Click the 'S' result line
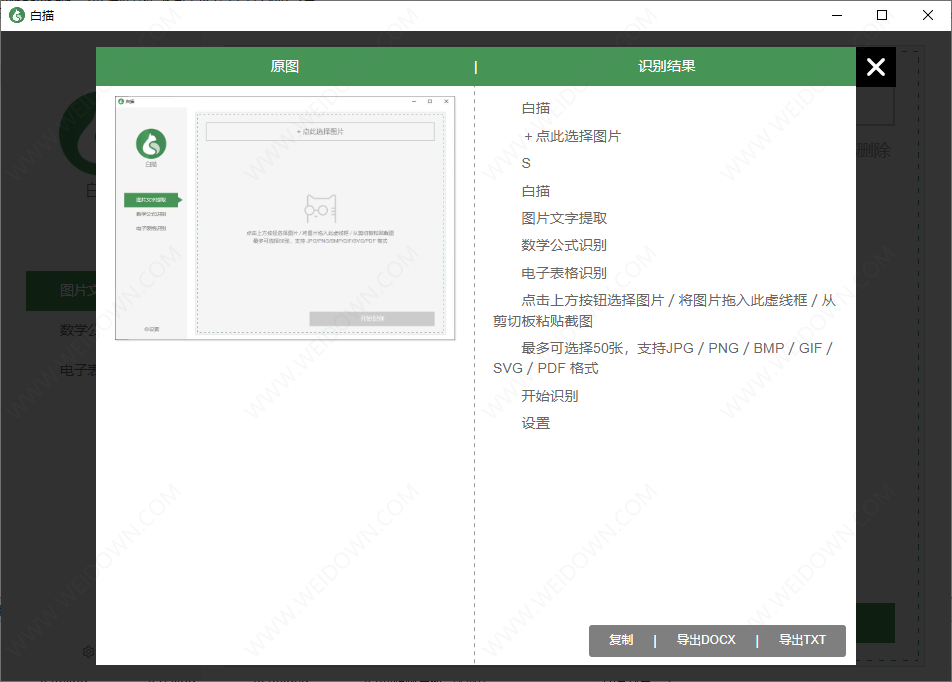This screenshot has height=682, width=952. tap(526, 163)
